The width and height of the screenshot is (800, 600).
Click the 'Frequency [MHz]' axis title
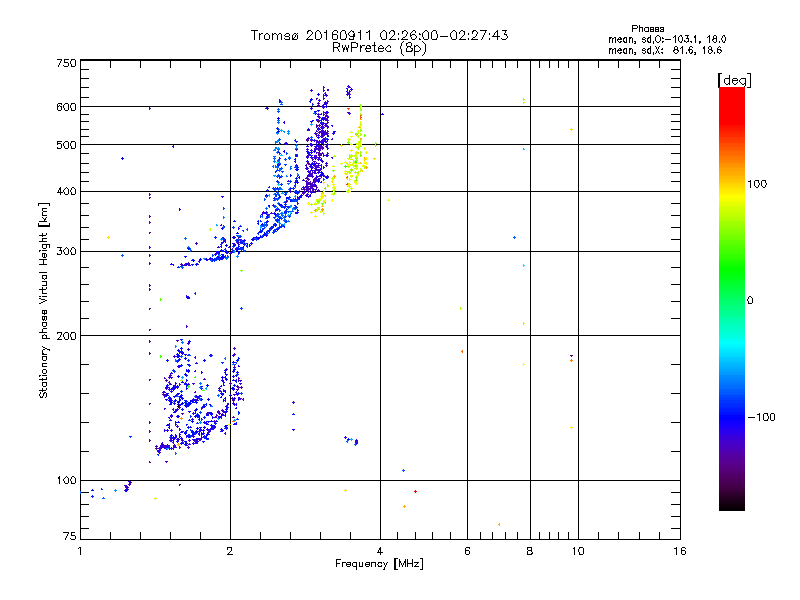[379, 564]
